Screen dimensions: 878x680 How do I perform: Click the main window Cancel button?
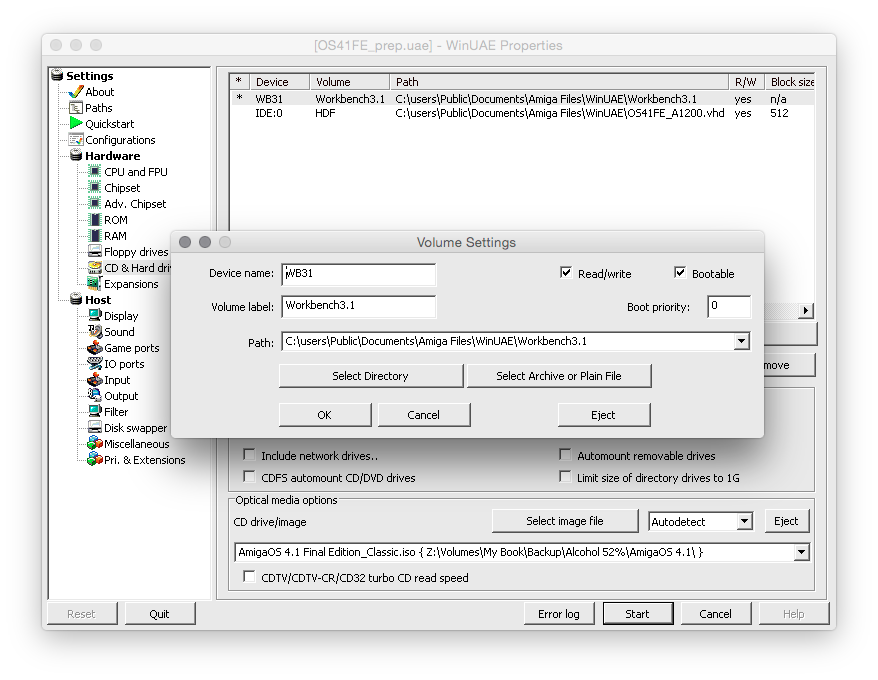coord(716,614)
